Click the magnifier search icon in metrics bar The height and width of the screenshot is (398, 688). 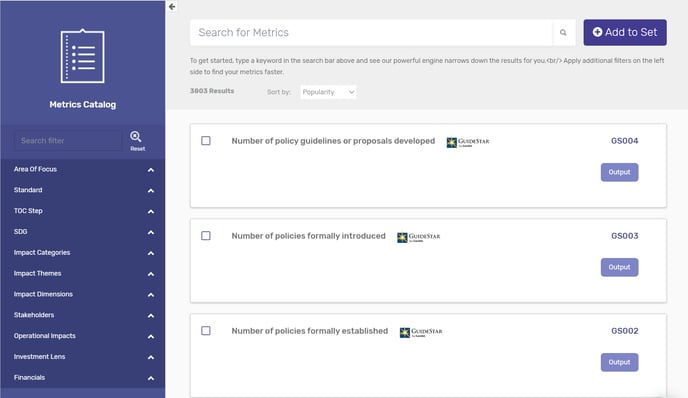563,32
